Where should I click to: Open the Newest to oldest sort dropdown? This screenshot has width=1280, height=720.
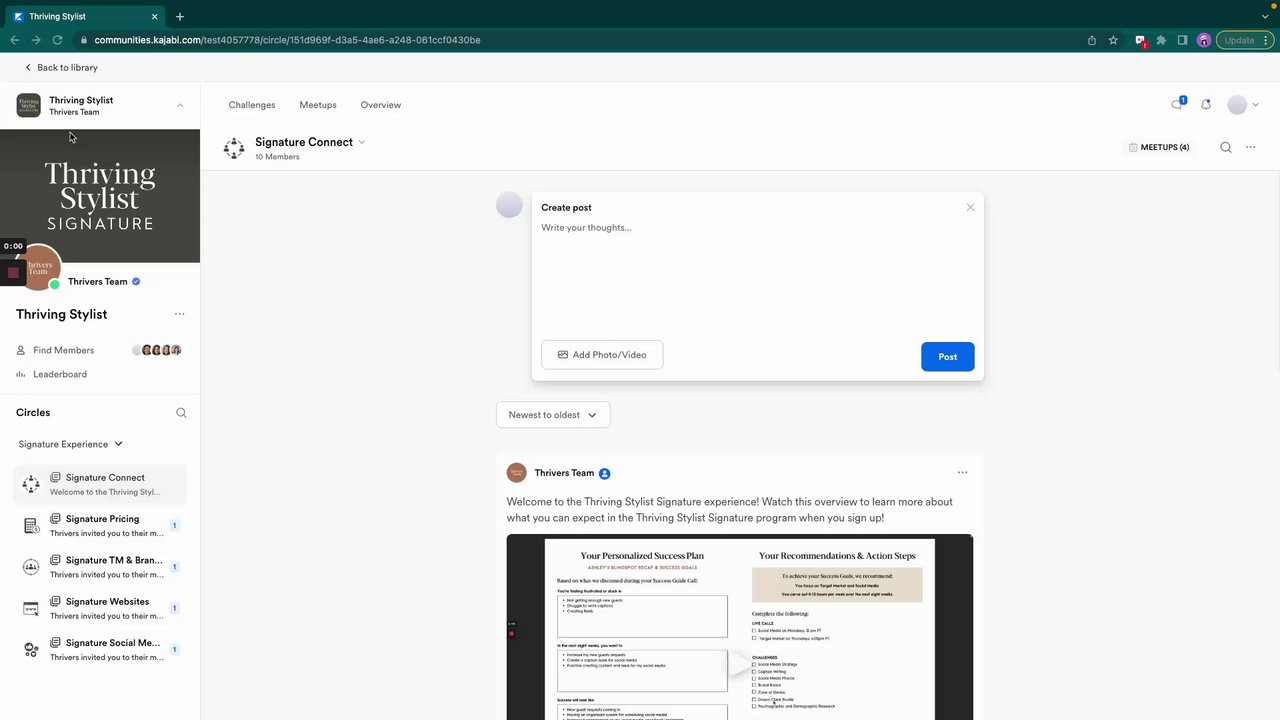pos(553,415)
